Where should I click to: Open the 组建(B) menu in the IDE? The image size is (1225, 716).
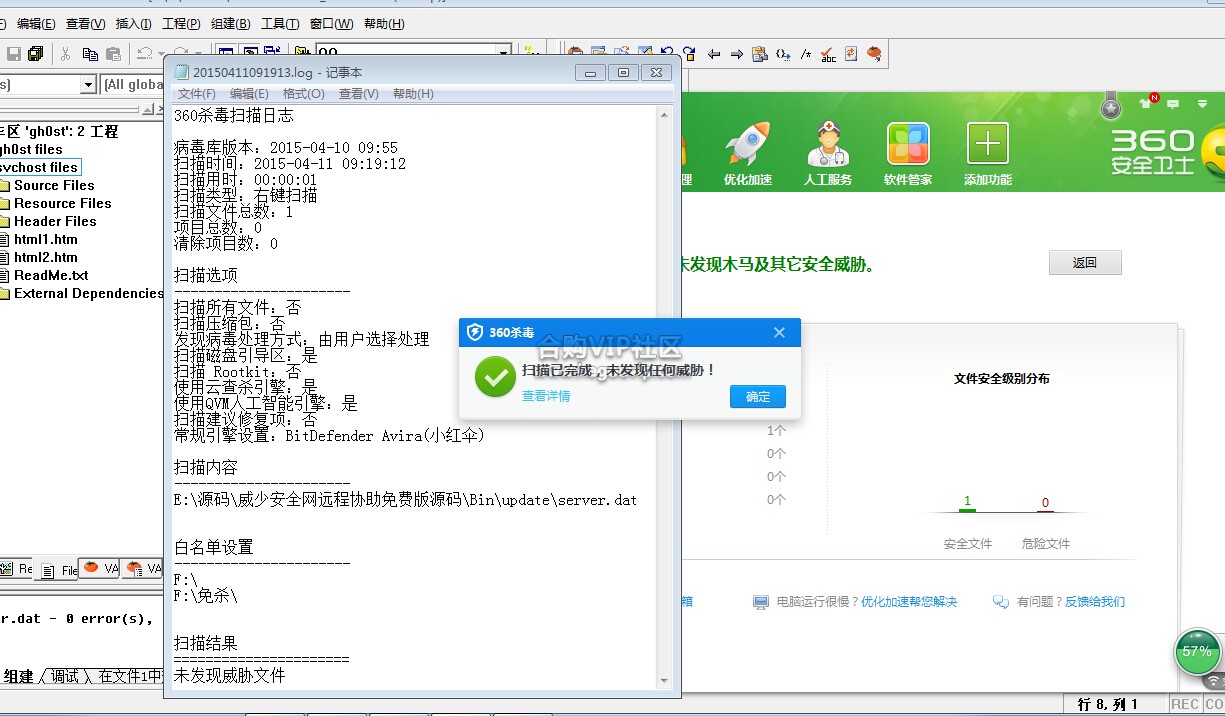point(231,24)
